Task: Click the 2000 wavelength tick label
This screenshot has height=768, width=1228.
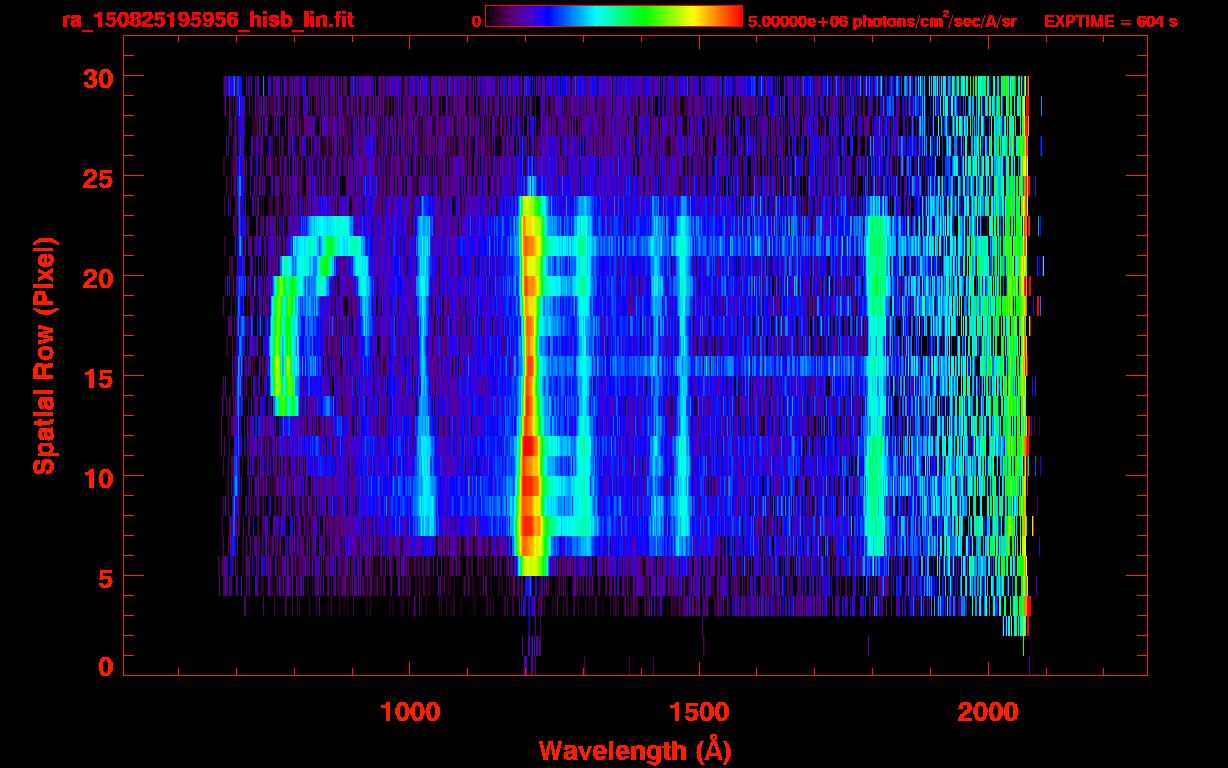Action: point(988,712)
